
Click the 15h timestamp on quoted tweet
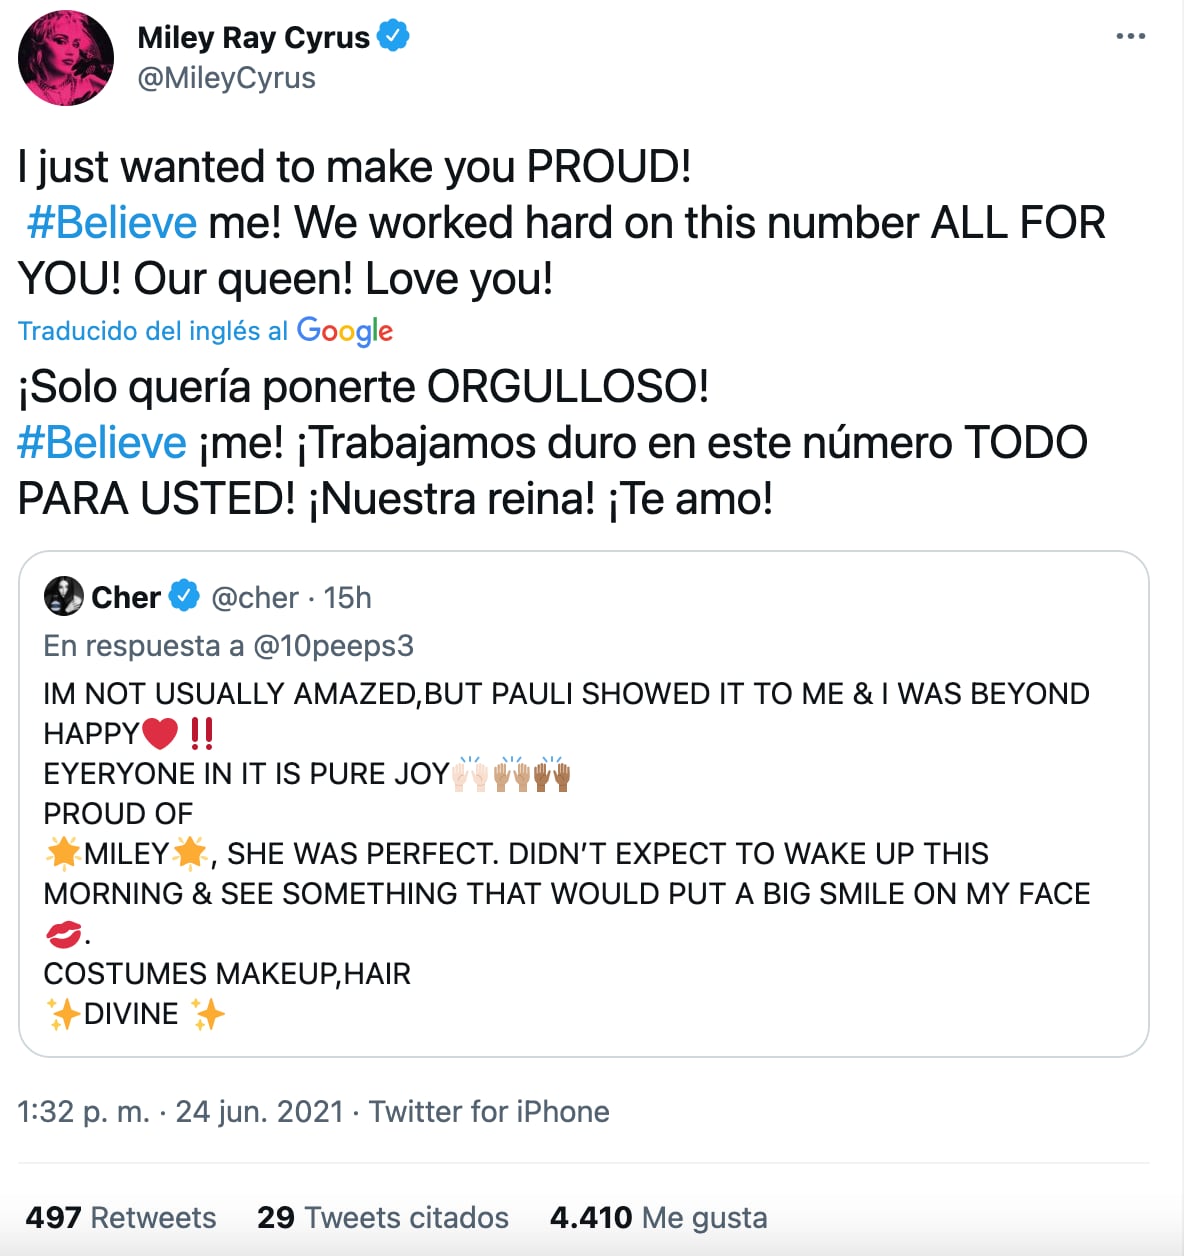(348, 597)
